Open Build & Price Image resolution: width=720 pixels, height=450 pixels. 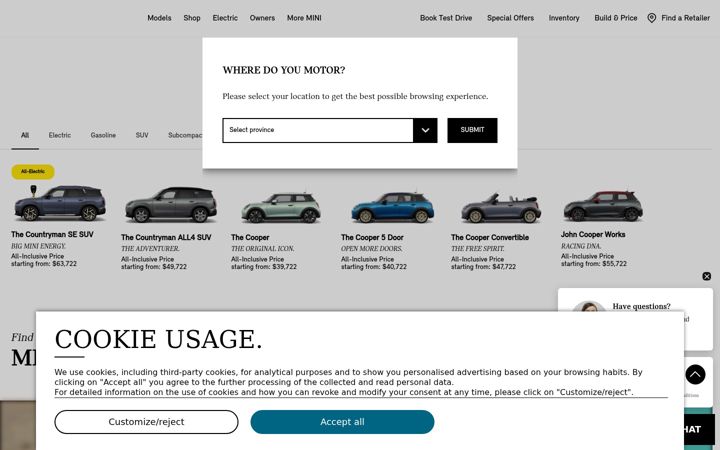[615, 18]
